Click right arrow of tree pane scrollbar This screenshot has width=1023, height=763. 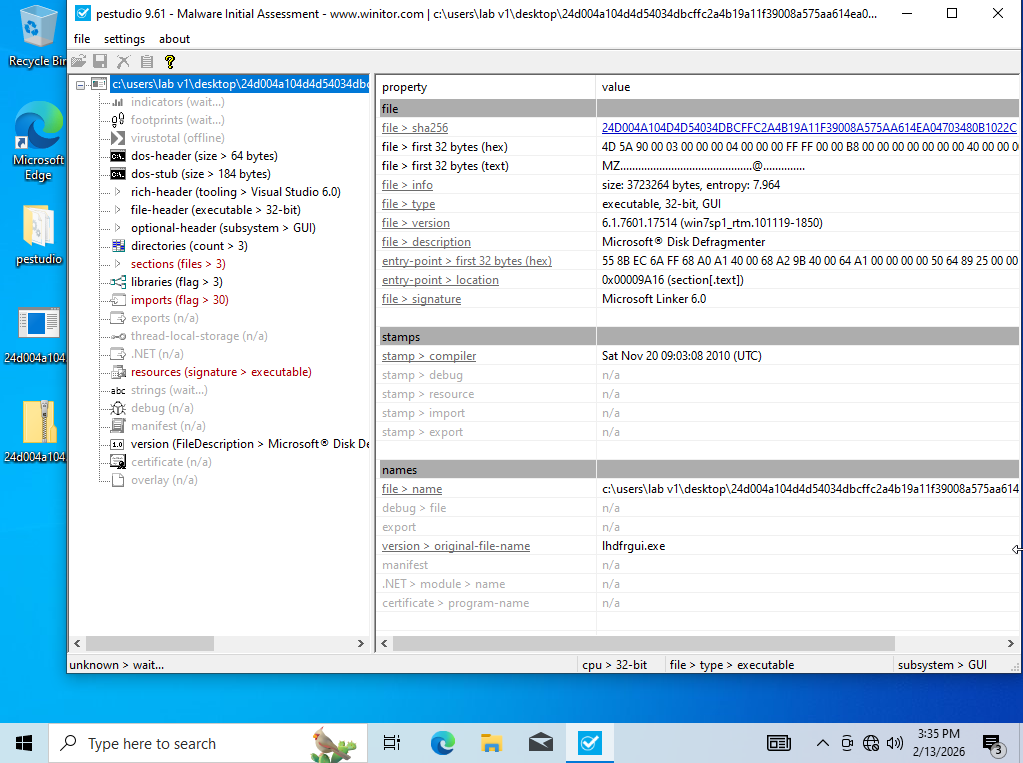361,644
